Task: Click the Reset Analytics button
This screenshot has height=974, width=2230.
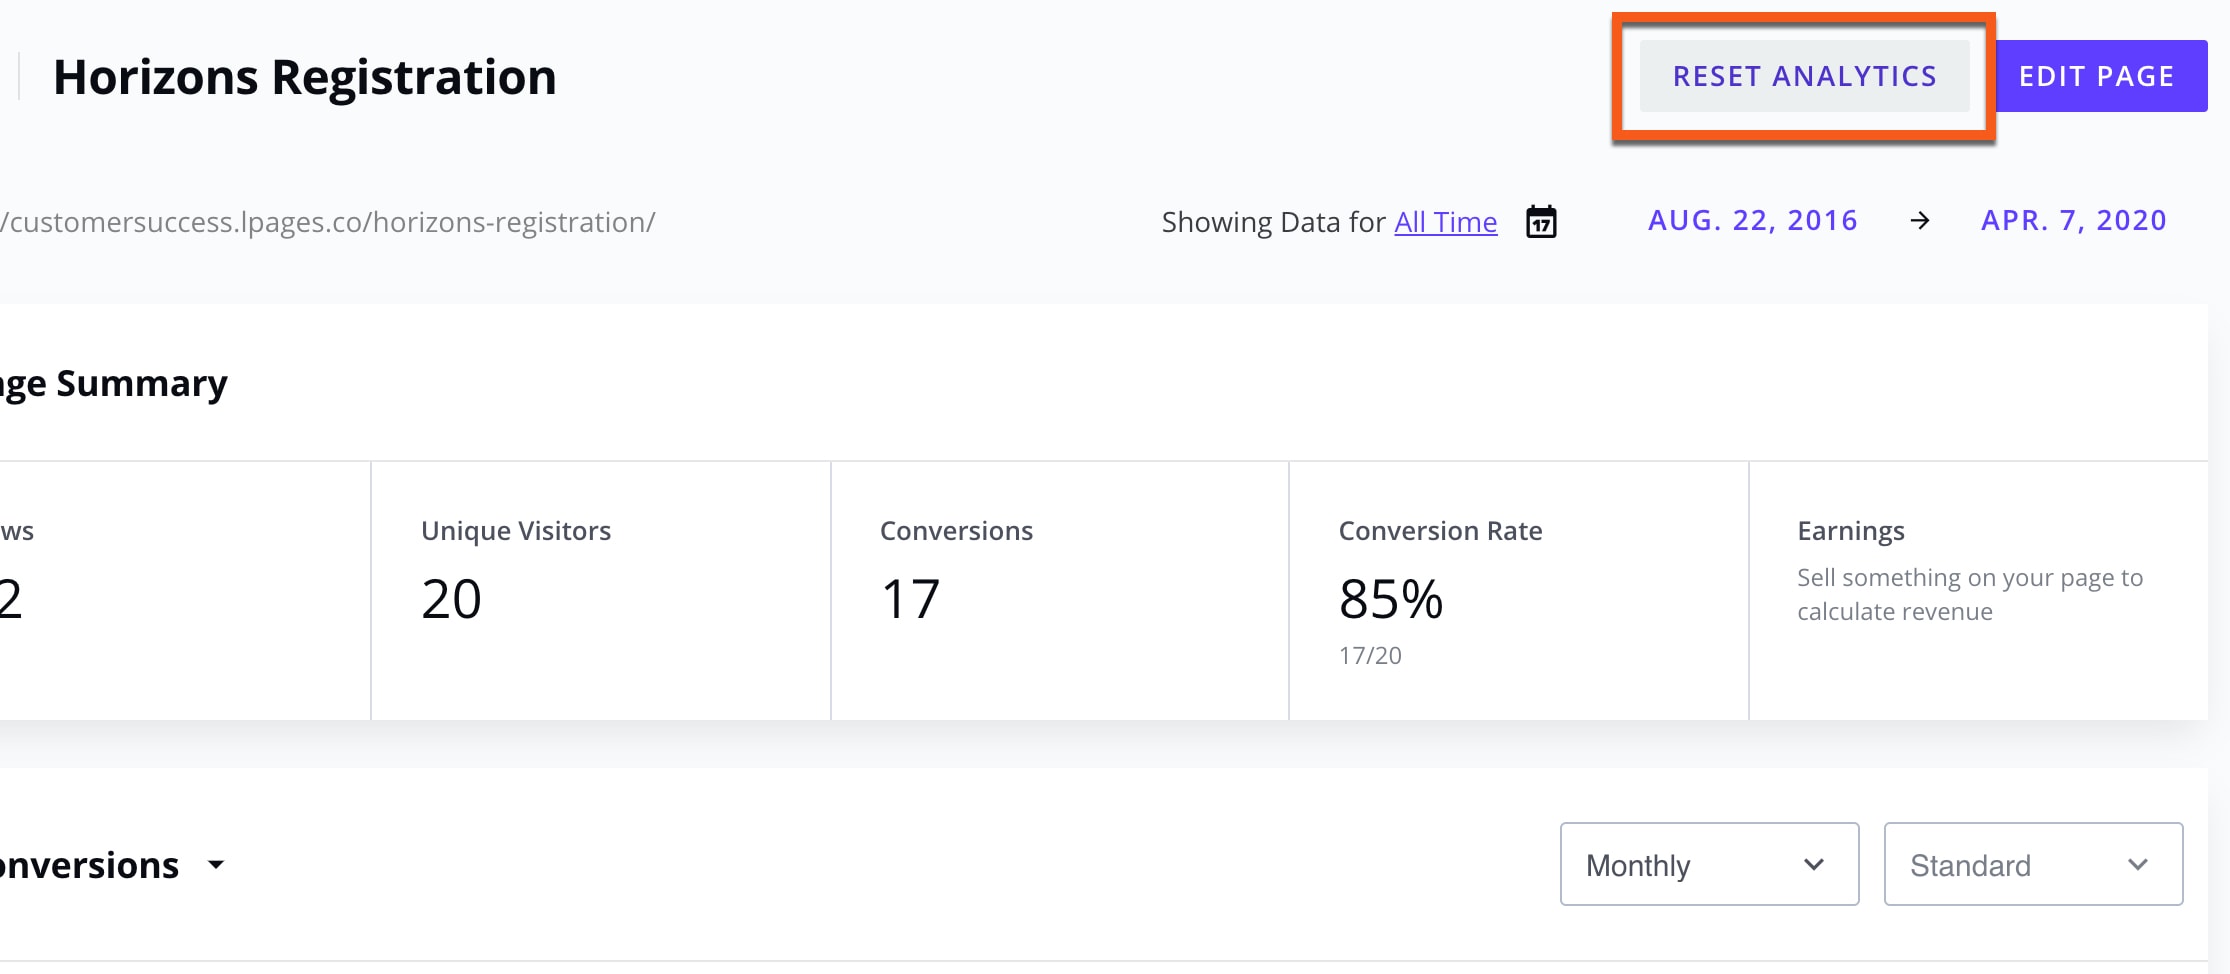Action: pyautogui.click(x=1804, y=76)
